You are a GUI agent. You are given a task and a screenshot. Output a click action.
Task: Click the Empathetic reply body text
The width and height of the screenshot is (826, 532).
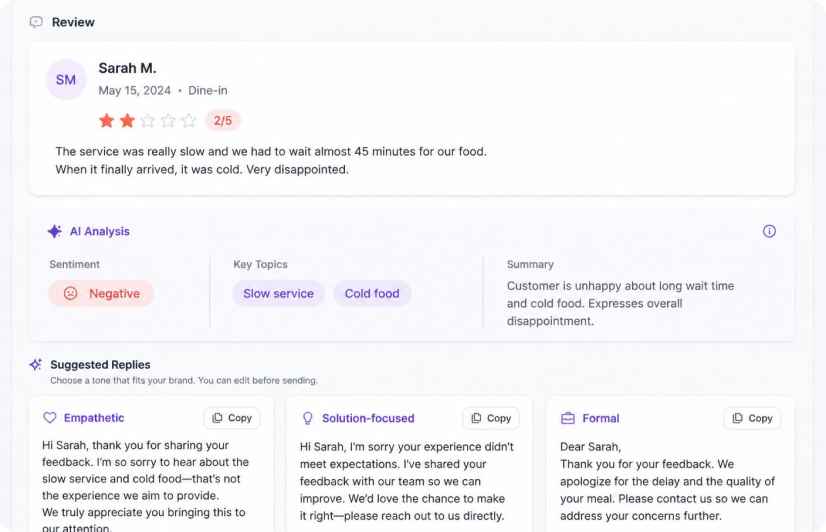145,486
